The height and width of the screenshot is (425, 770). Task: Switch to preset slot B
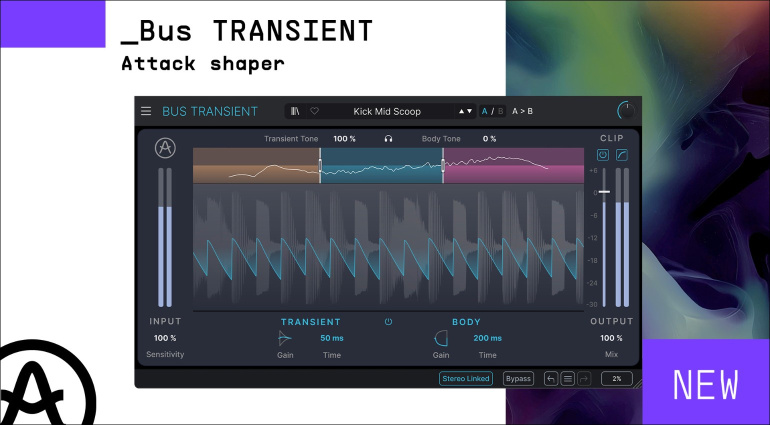click(500, 111)
